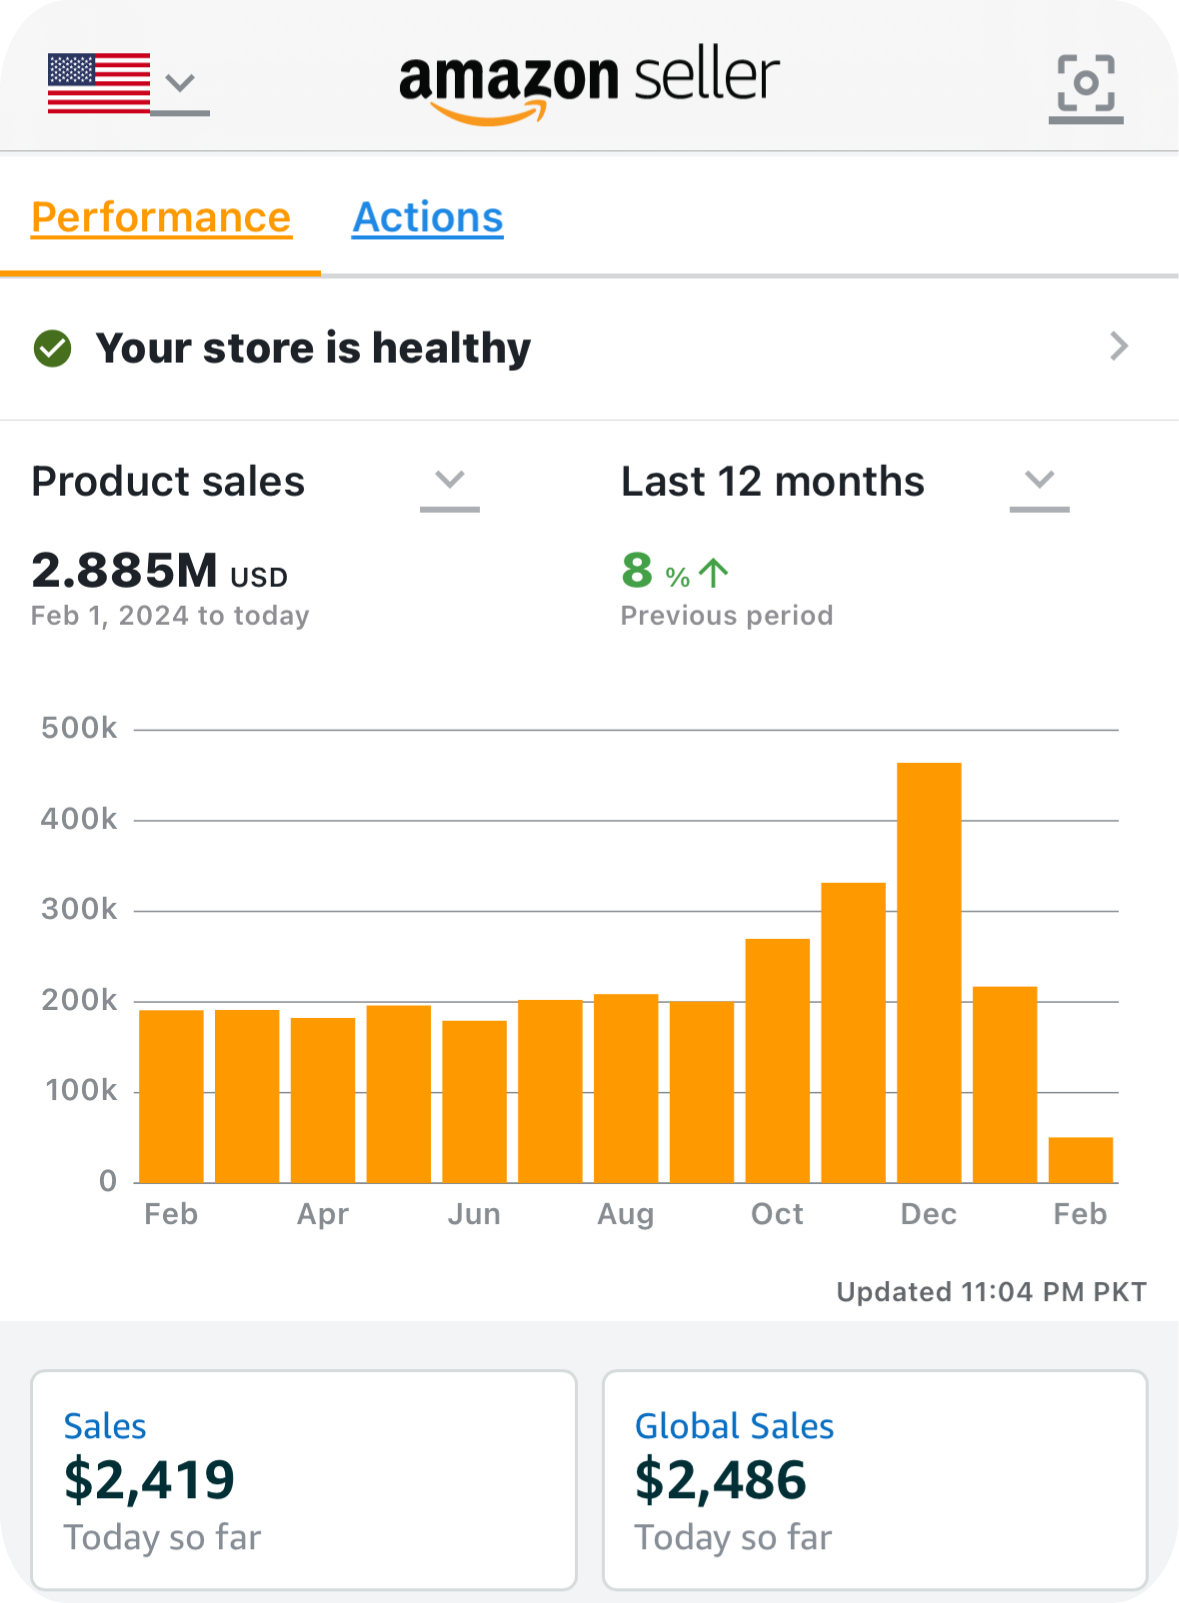This screenshot has height=1603, width=1179.
Task: Tap the 8% increase indicator
Action: 675,571
